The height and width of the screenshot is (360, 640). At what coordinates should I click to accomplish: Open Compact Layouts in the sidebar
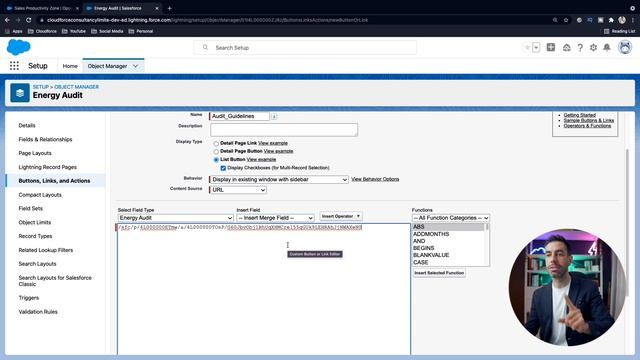click(x=40, y=195)
